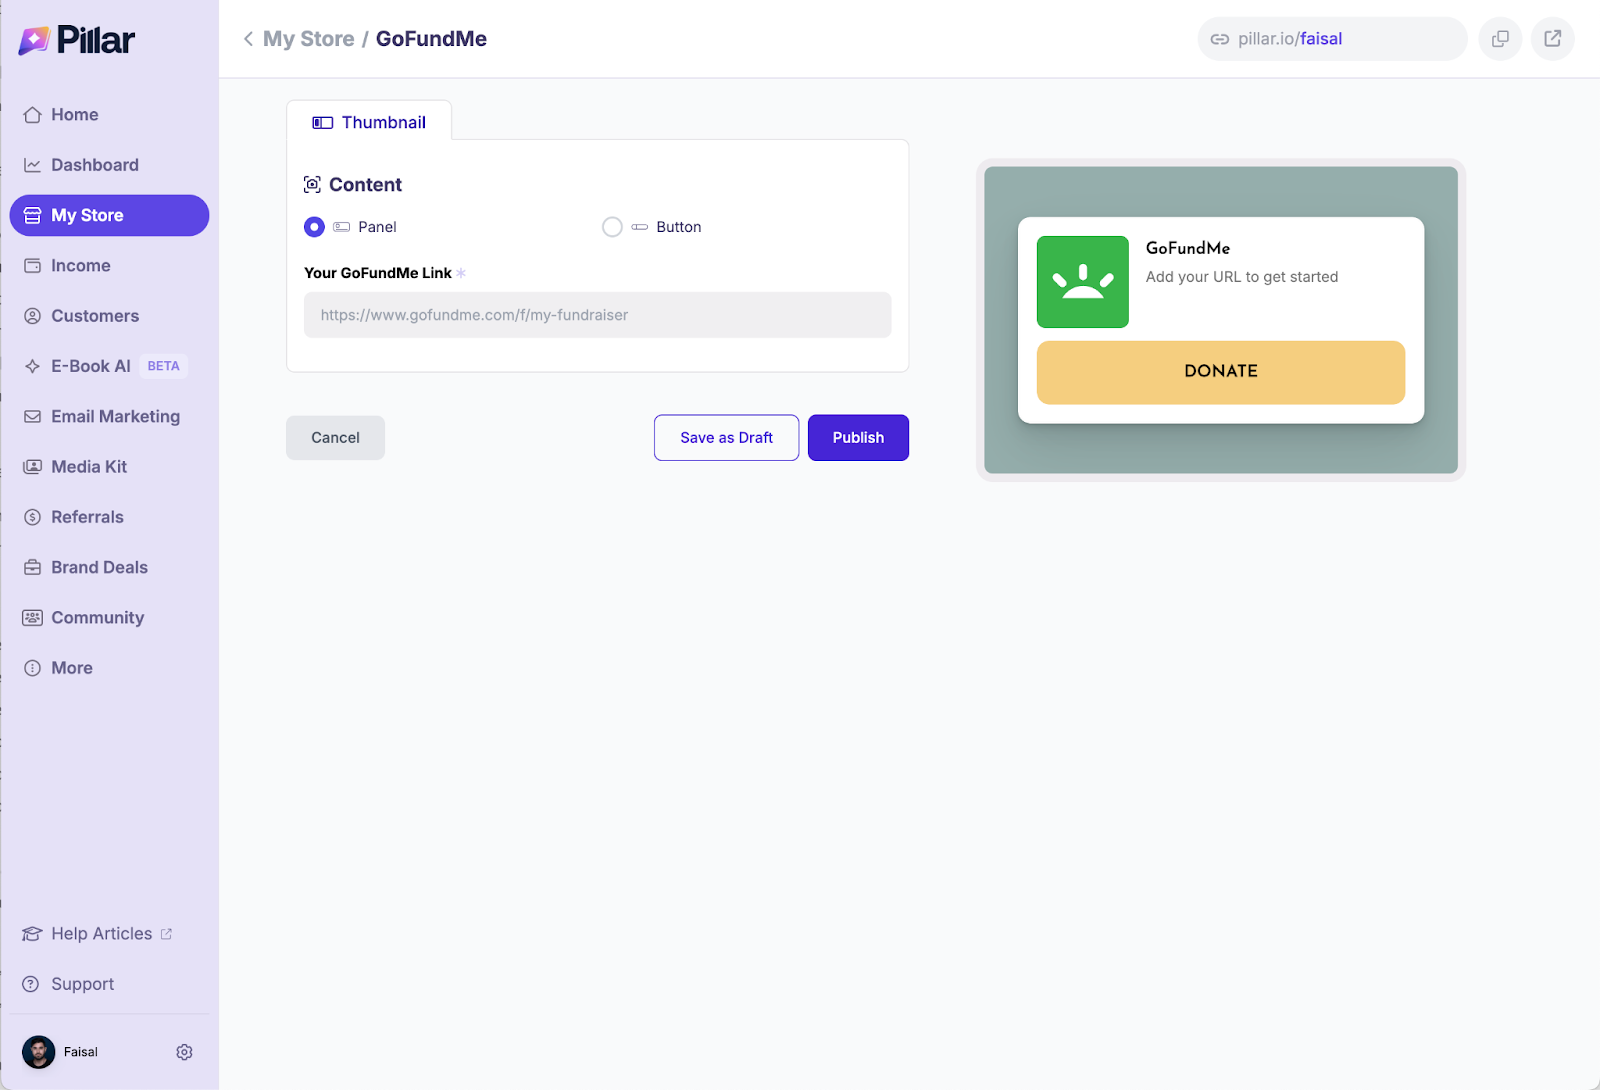1600x1090 pixels.
Task: Click the Referrals dollar icon
Action: [32, 517]
